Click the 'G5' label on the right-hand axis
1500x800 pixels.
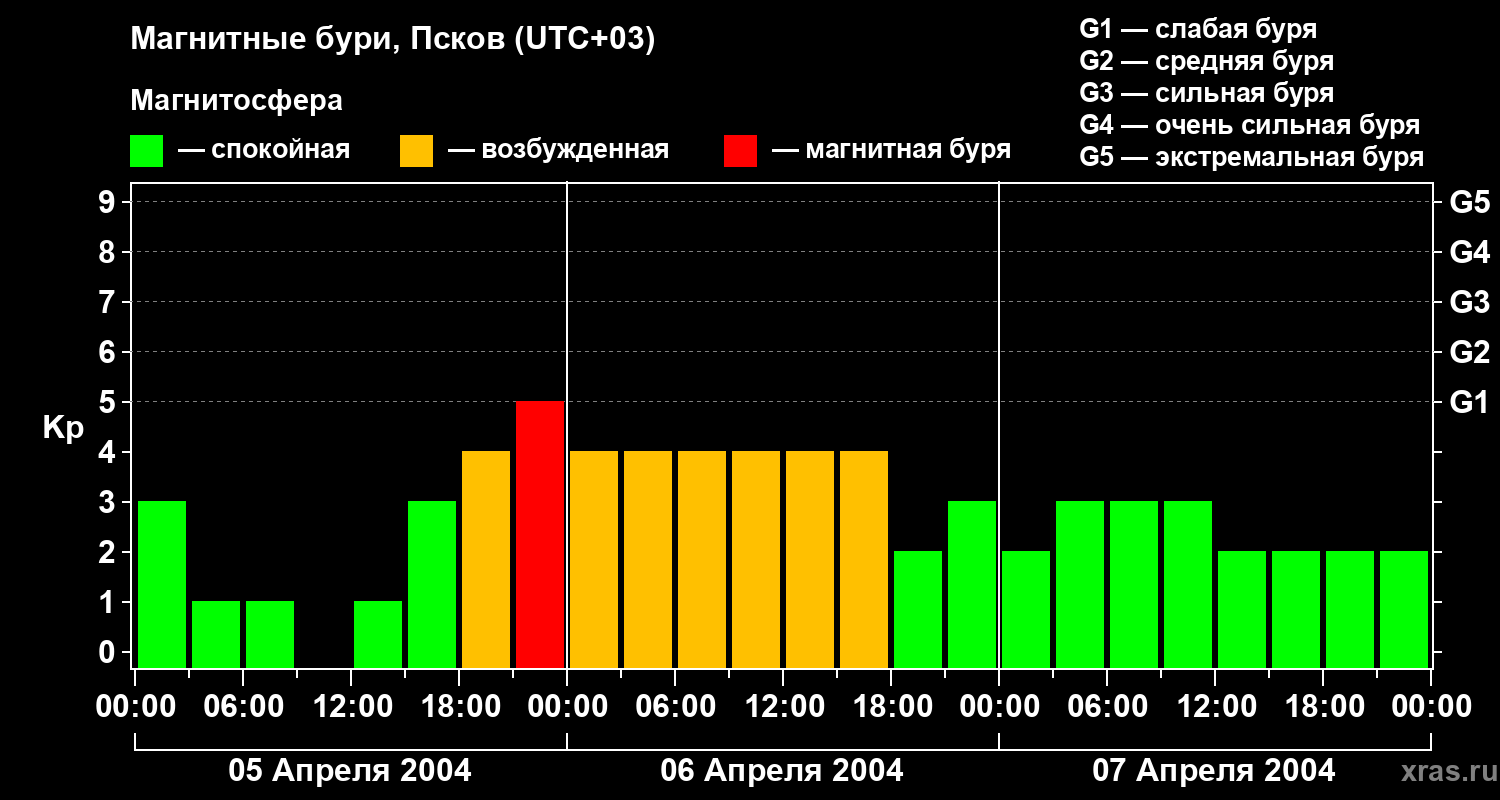coord(1470,202)
